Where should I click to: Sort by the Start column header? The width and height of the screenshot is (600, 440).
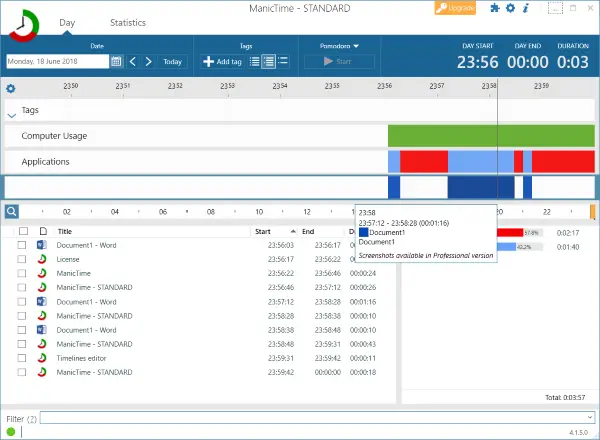[263, 231]
